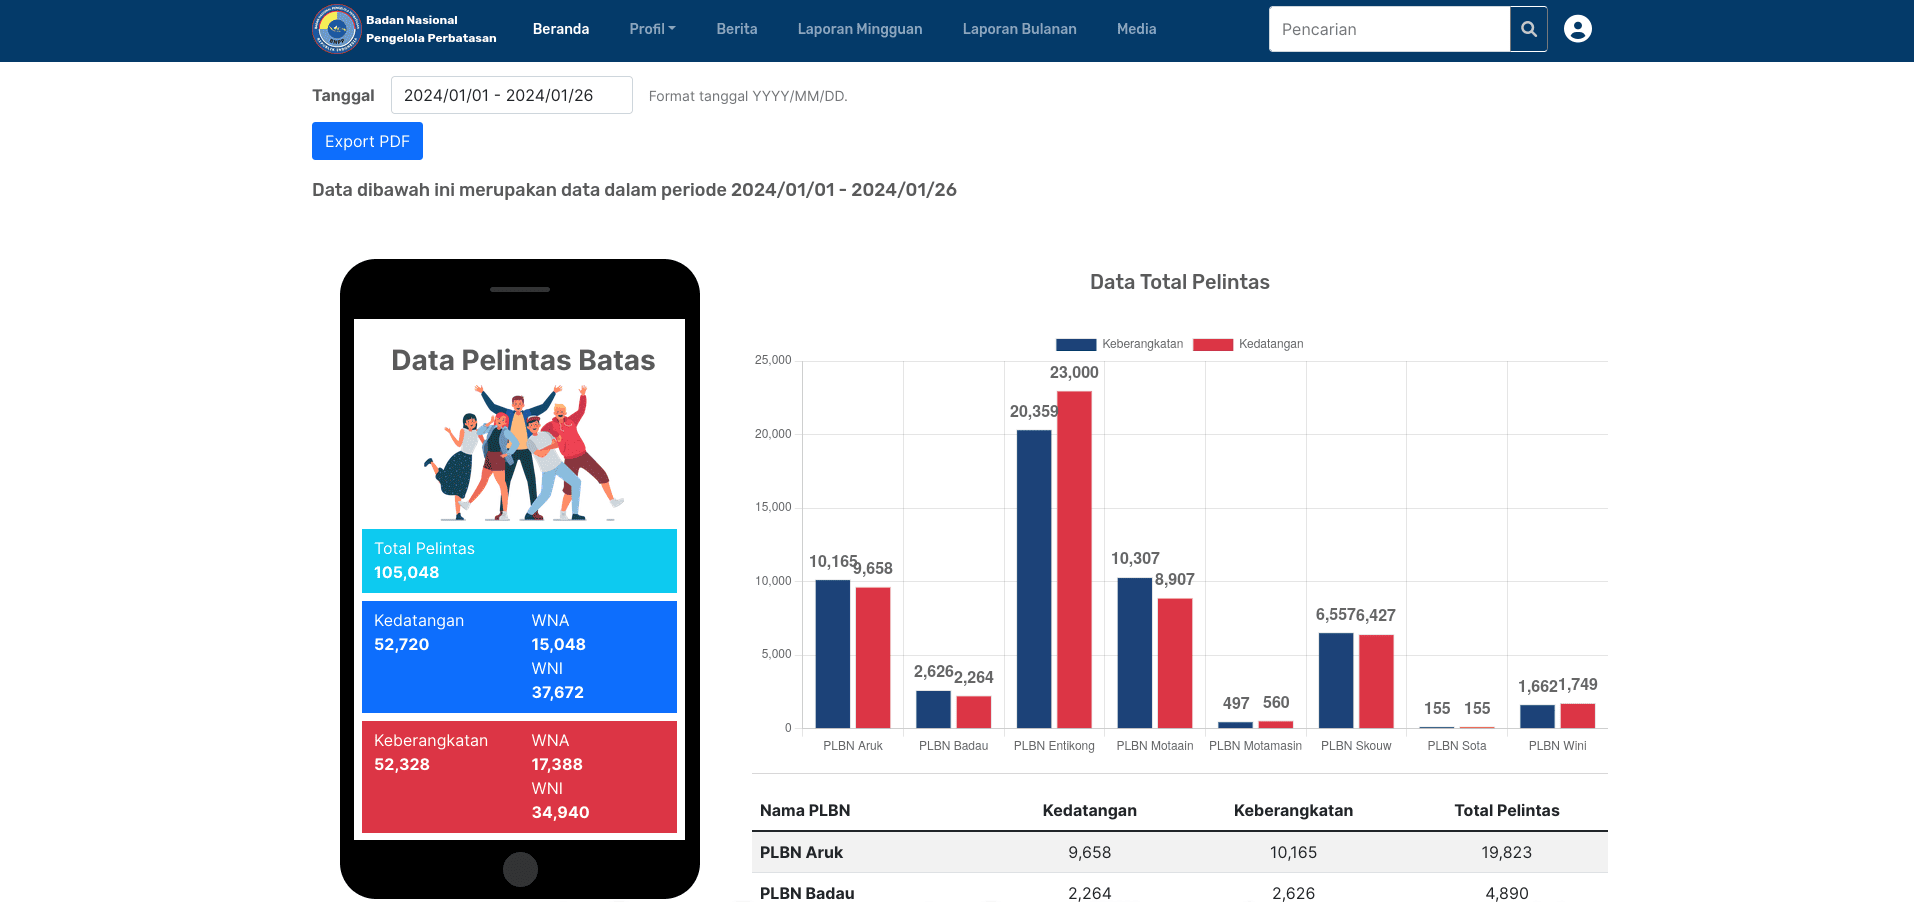Click the Export PDF button
Screen dimensions: 1914x902
(x=367, y=141)
